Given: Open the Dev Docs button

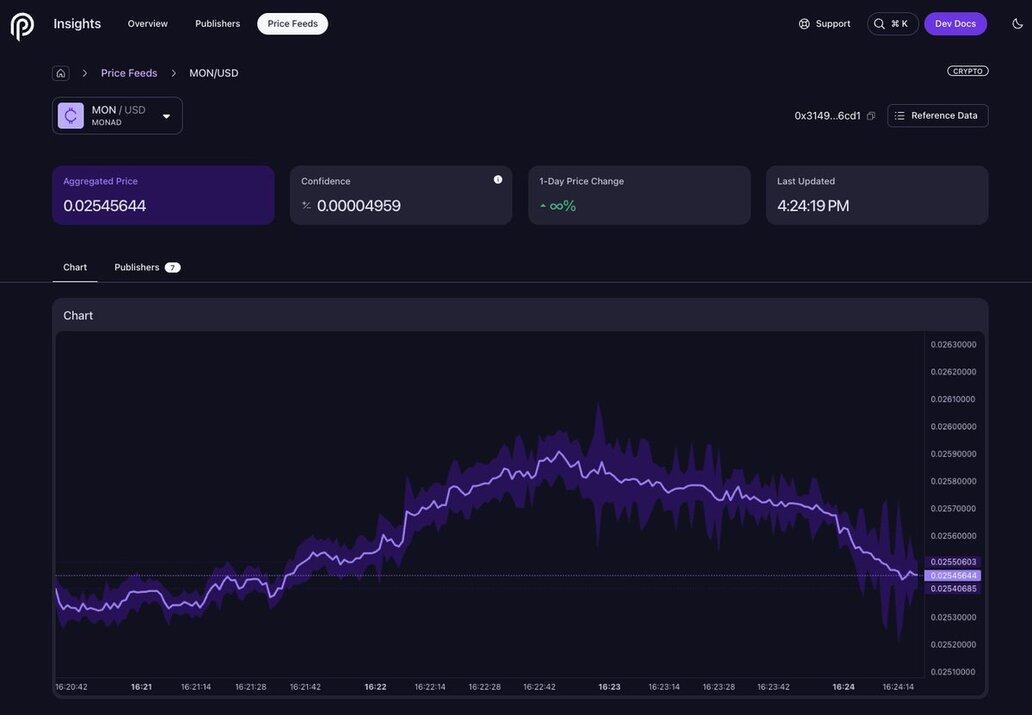Looking at the screenshot, I should pyautogui.click(x=955, y=24).
